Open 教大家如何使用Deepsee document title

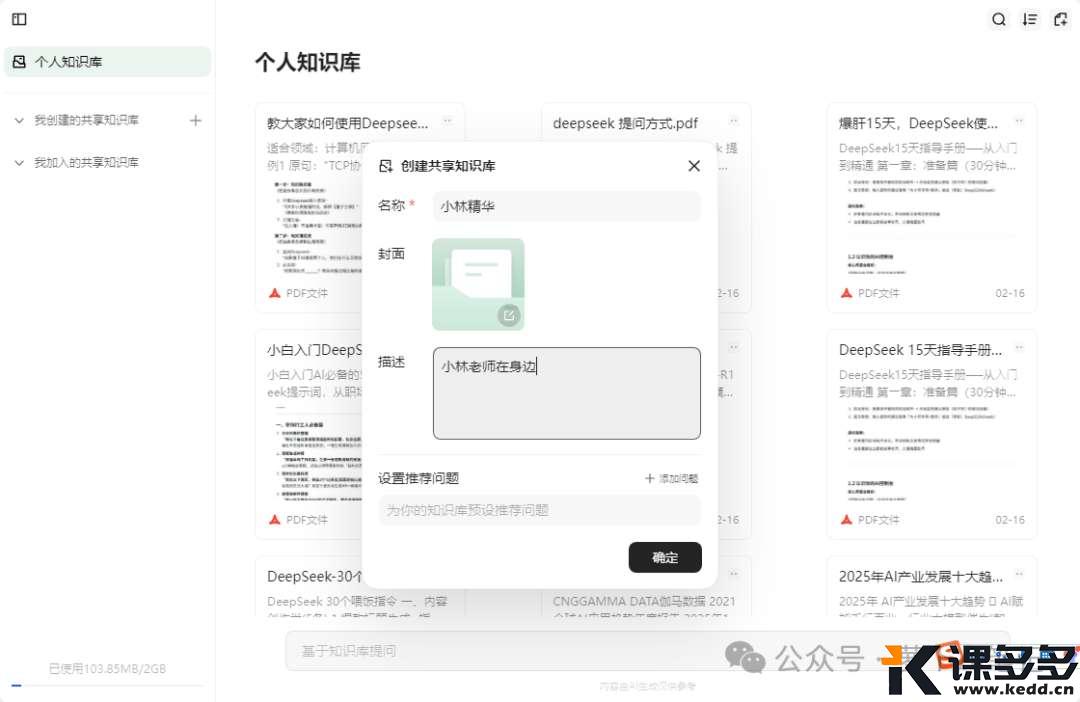(x=347, y=123)
